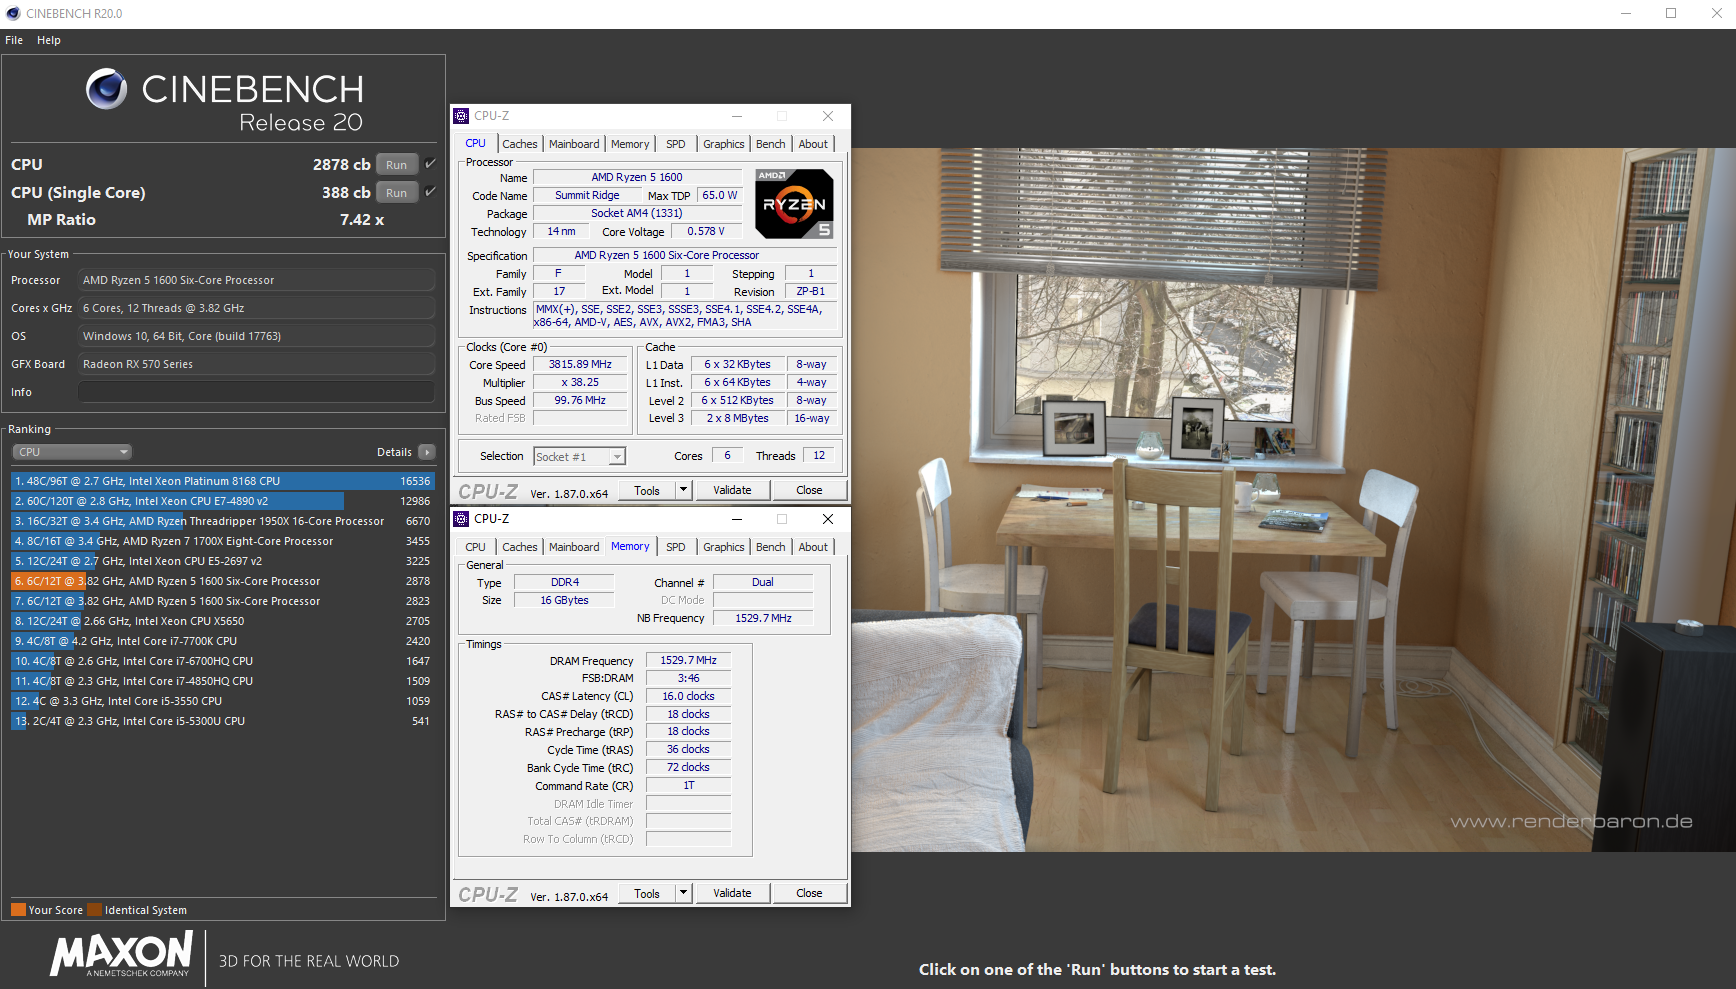This screenshot has height=989, width=1736.
Task: Open the File menu
Action: pyautogui.click(x=14, y=40)
